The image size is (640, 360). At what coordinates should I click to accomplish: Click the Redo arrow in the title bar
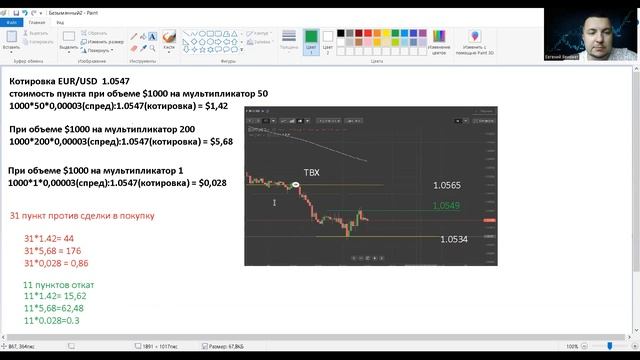pos(33,13)
